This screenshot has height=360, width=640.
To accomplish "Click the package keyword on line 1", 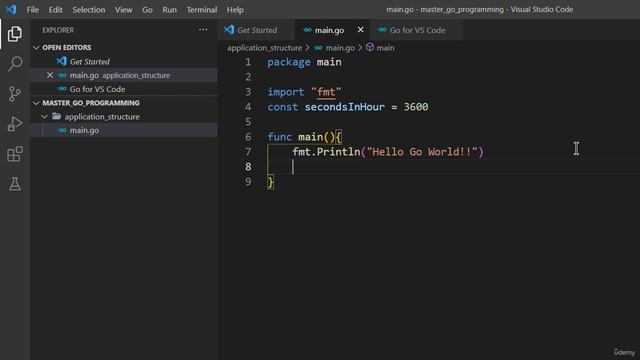I will pyautogui.click(x=289, y=62).
